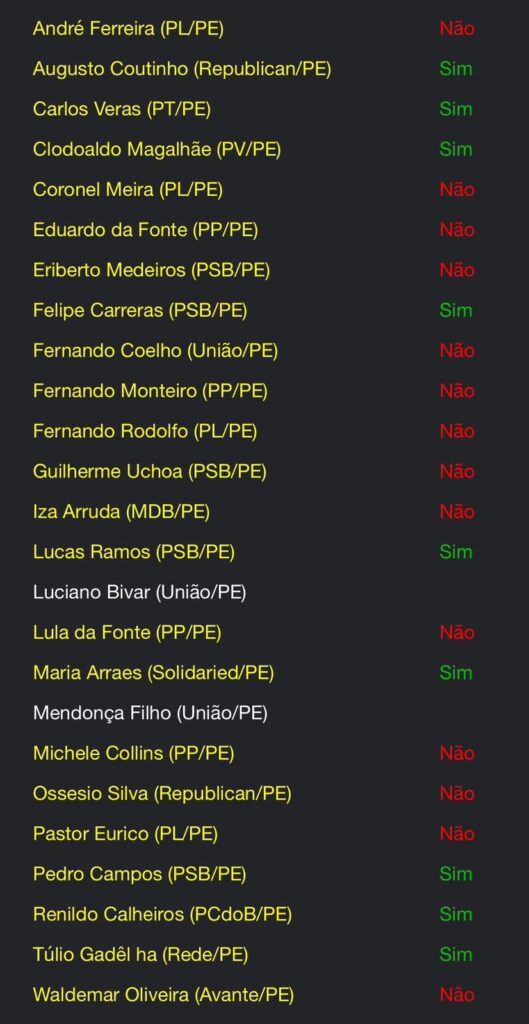Click the Sim vote beside Lucas Ramos
This screenshot has height=1024, width=529.
point(456,552)
